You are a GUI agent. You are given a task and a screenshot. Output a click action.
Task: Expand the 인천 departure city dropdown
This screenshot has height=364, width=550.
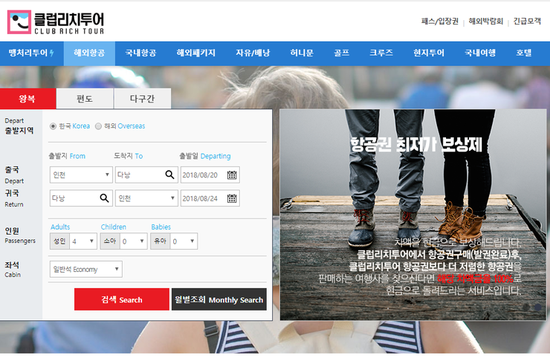[x=81, y=175]
